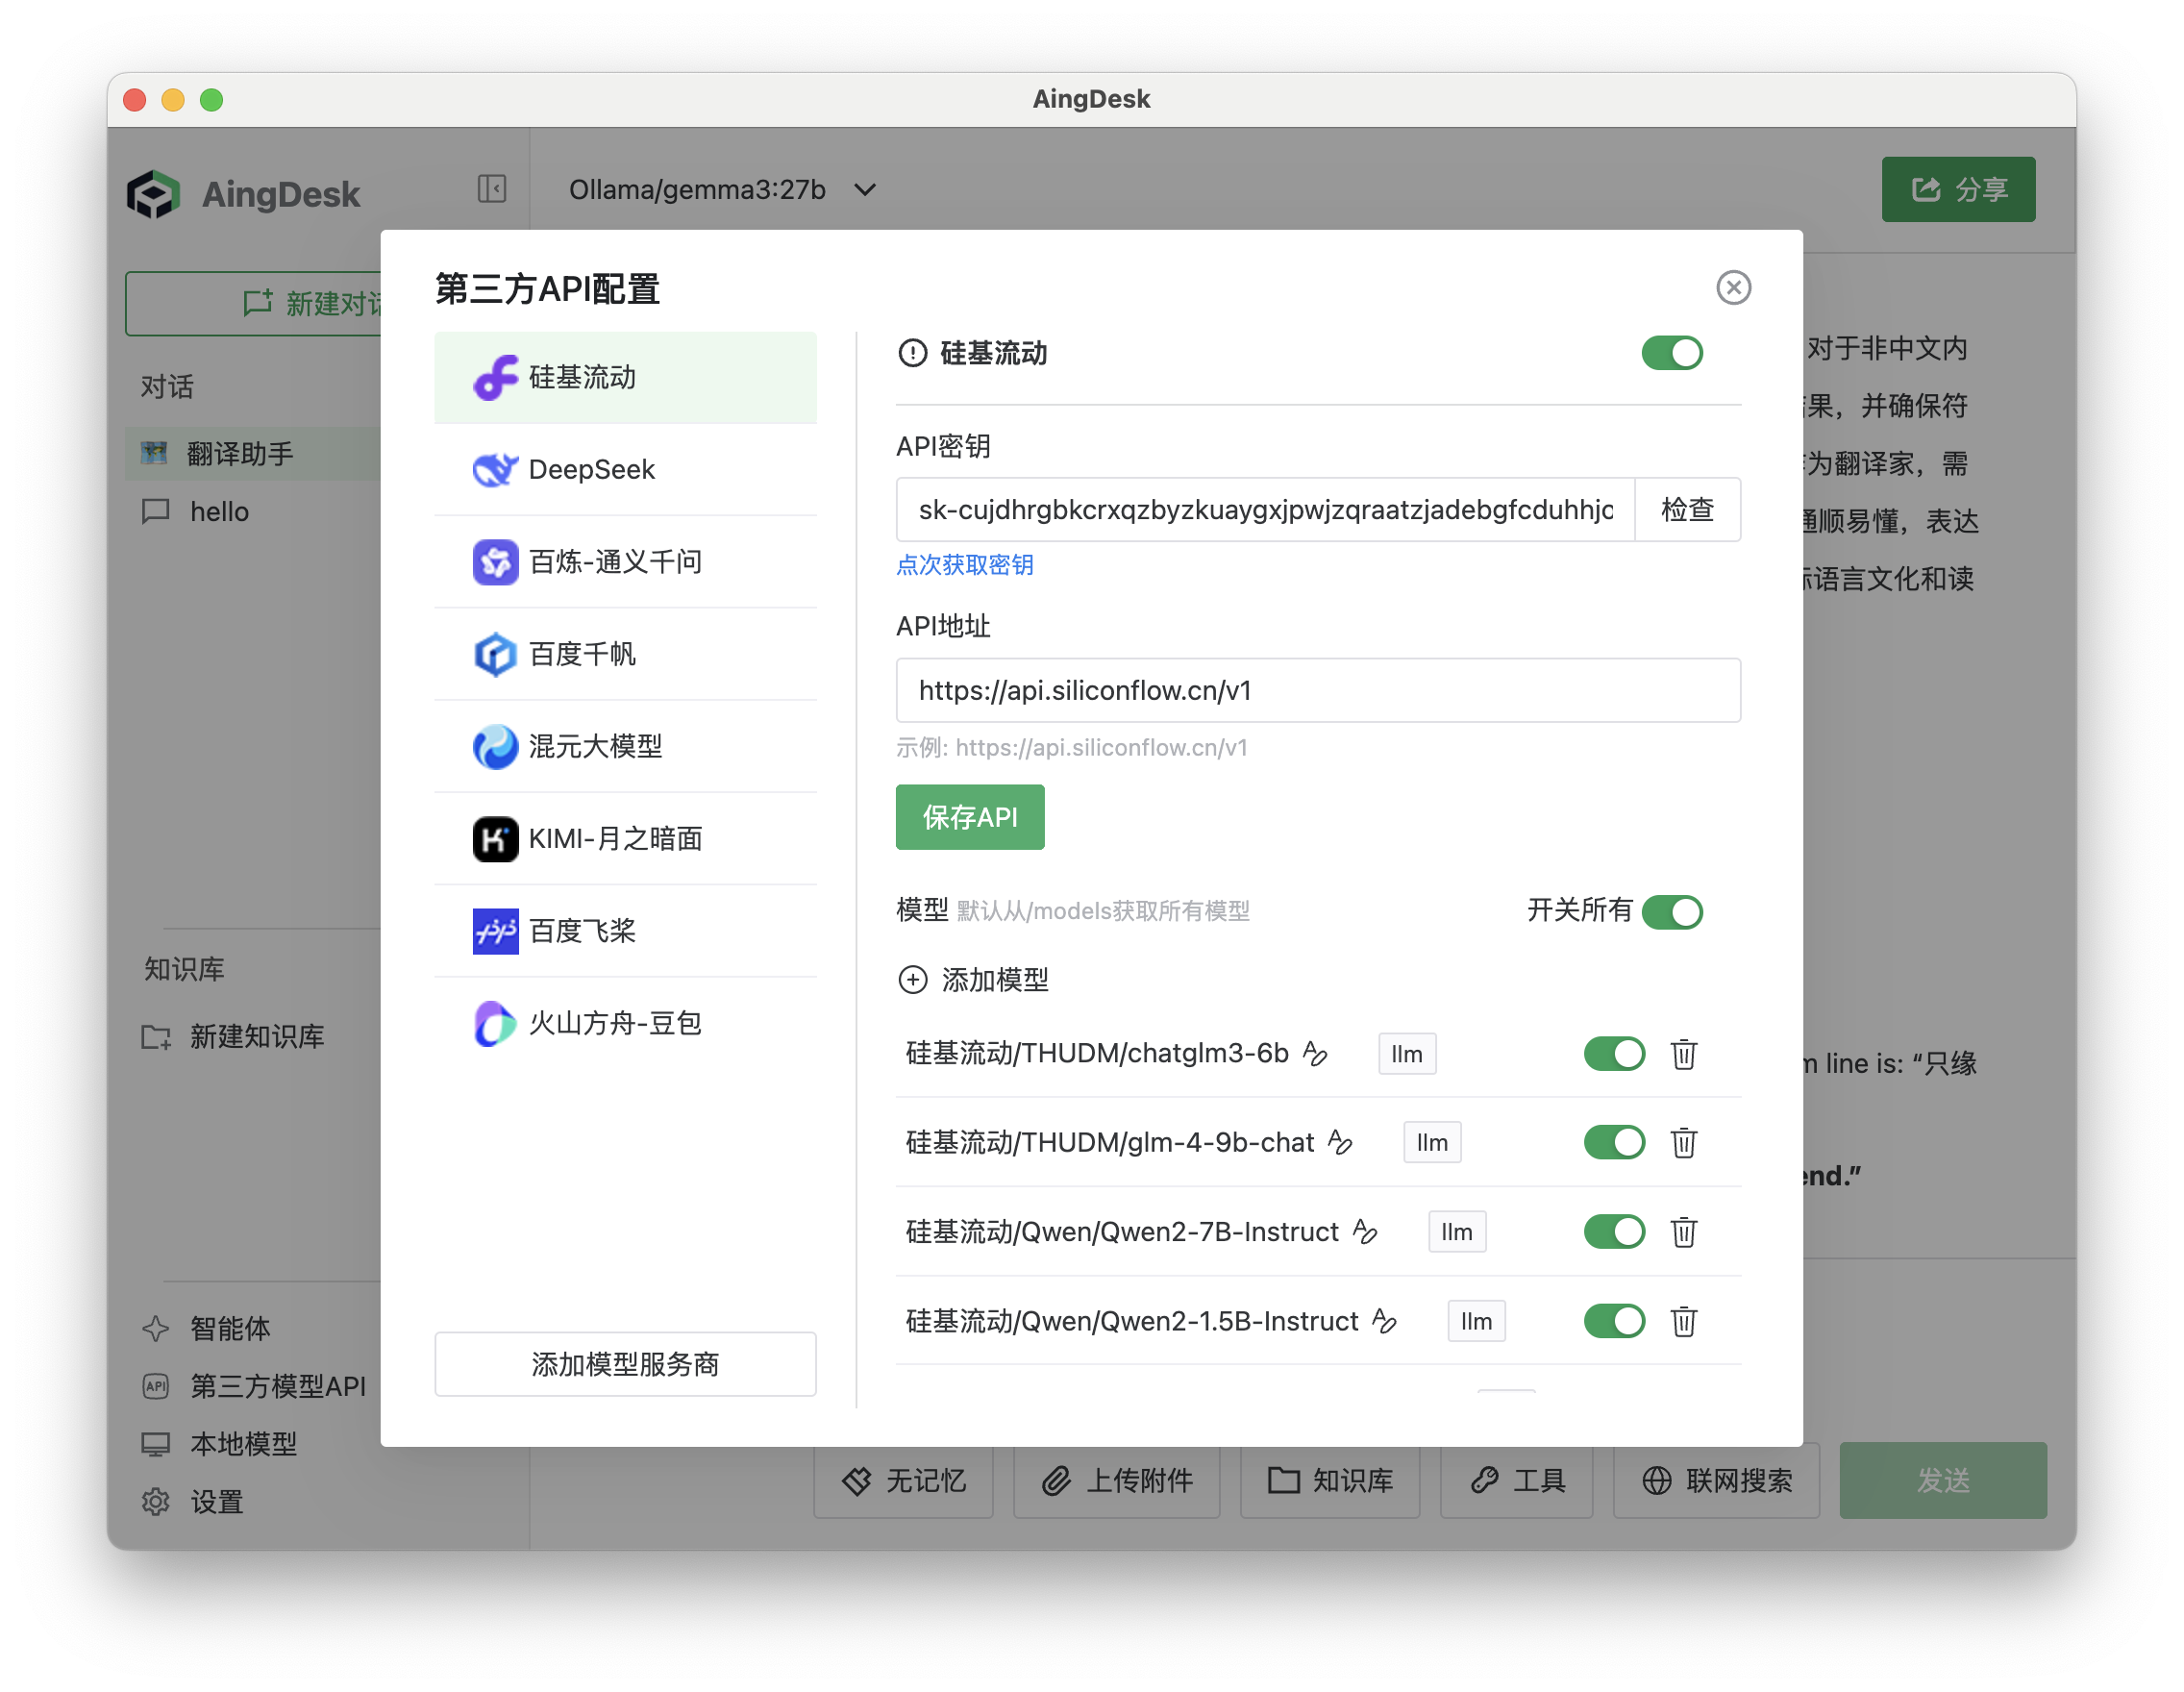This screenshot has width=2184, height=1692.
Task: Open the 百度千帆 provider settings
Action: [583, 654]
